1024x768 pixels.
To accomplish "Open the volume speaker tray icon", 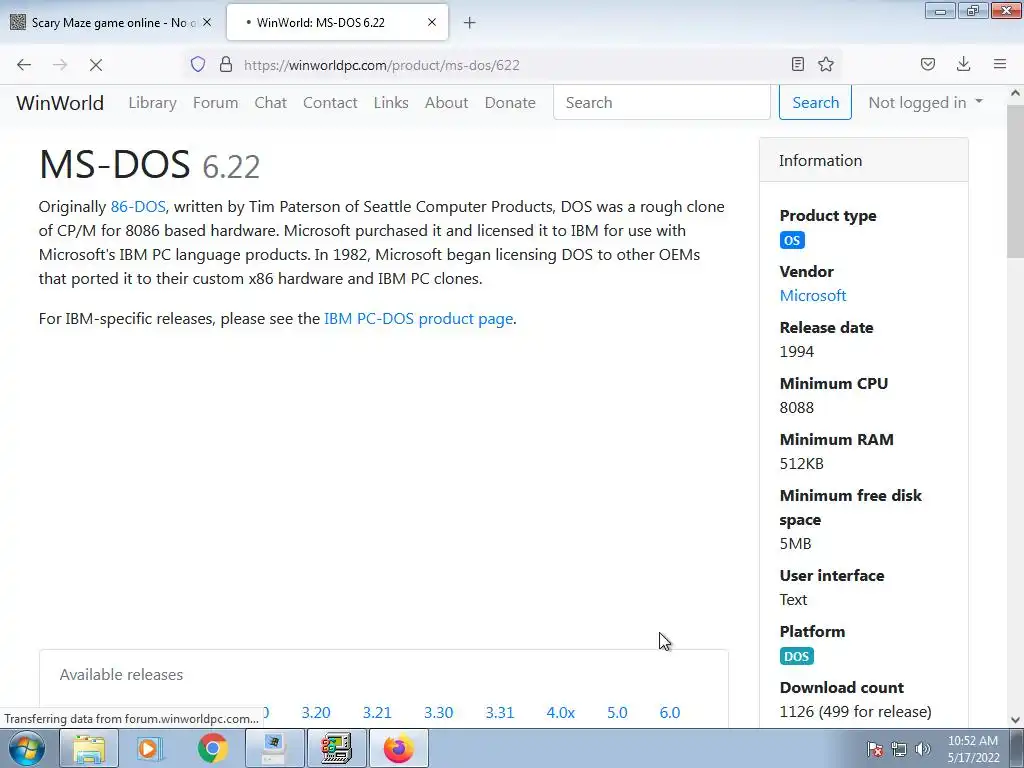I will coord(923,749).
